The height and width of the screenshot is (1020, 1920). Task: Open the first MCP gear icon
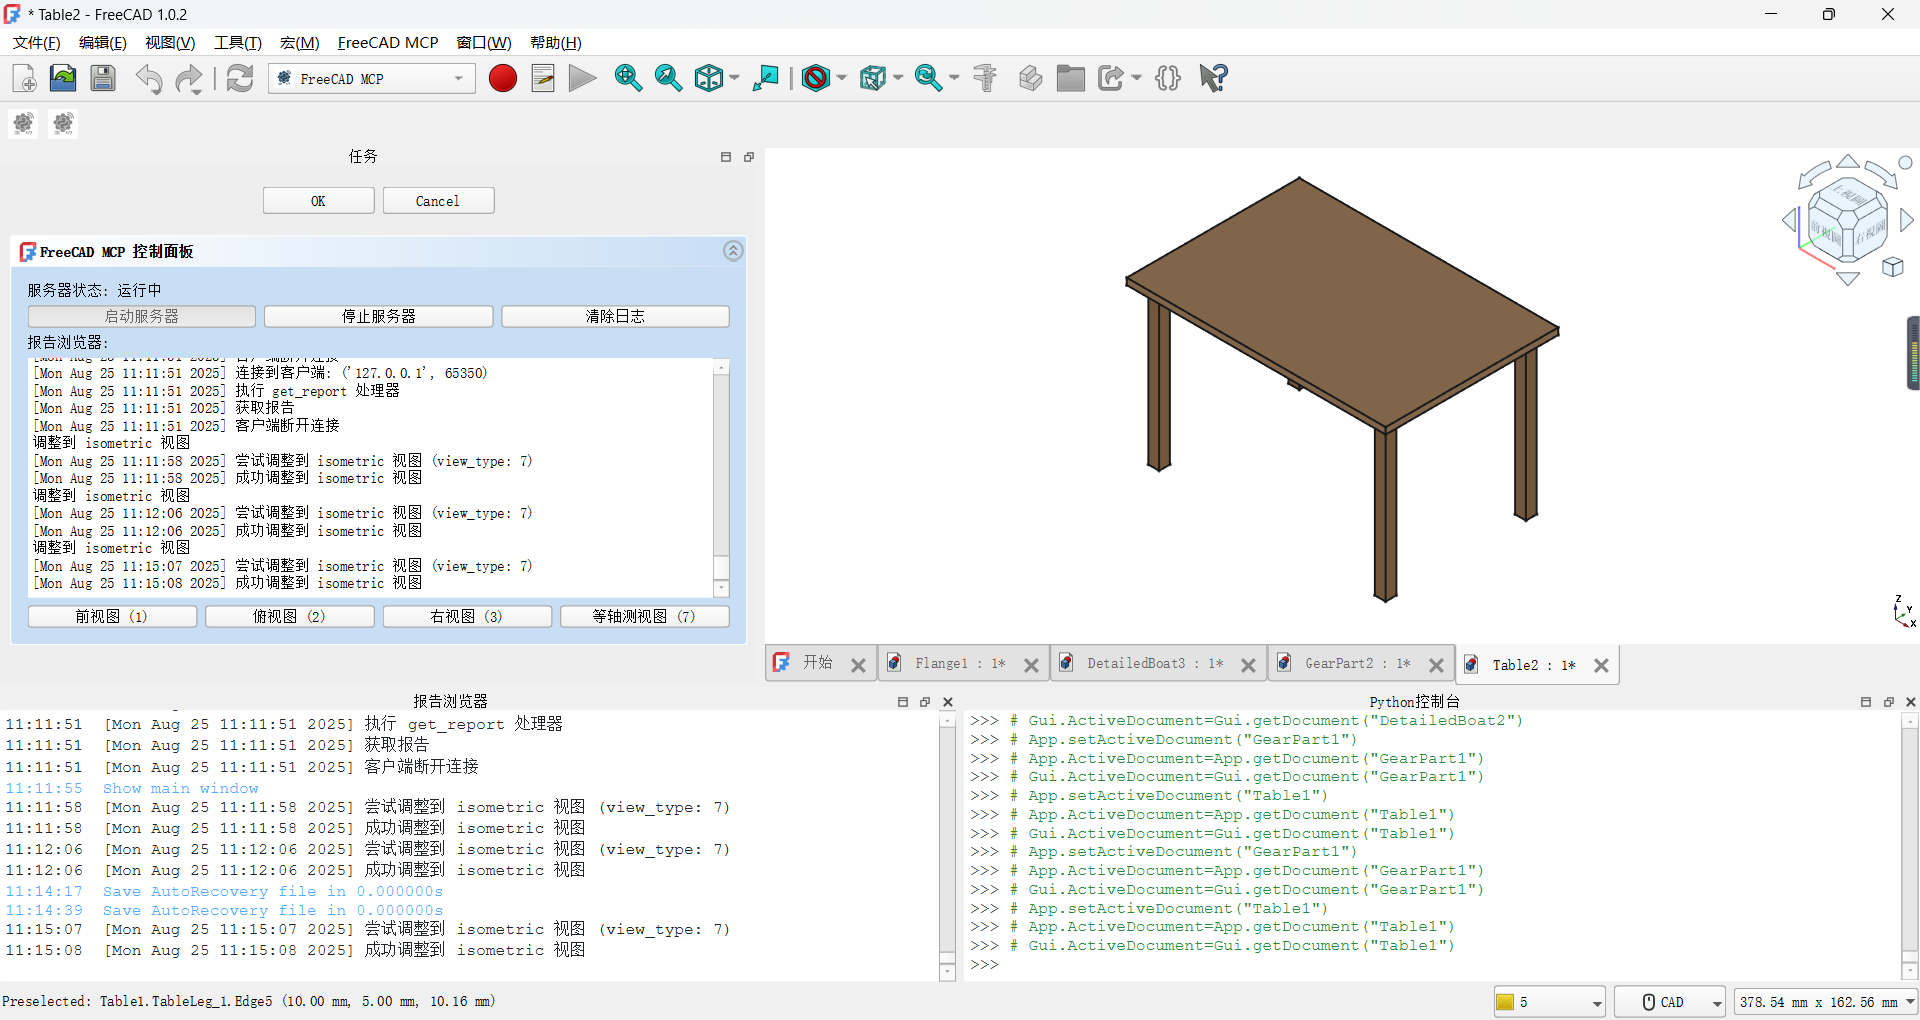tap(22, 124)
